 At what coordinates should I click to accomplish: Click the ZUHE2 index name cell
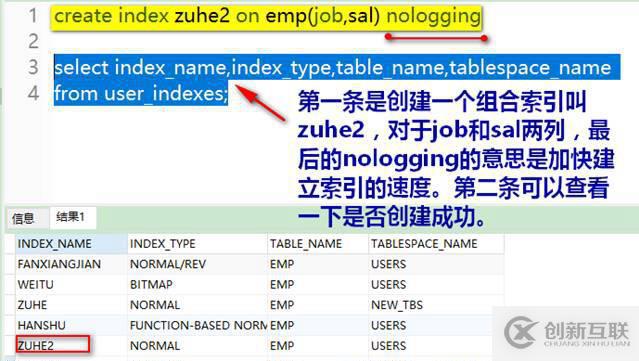(x=71, y=346)
